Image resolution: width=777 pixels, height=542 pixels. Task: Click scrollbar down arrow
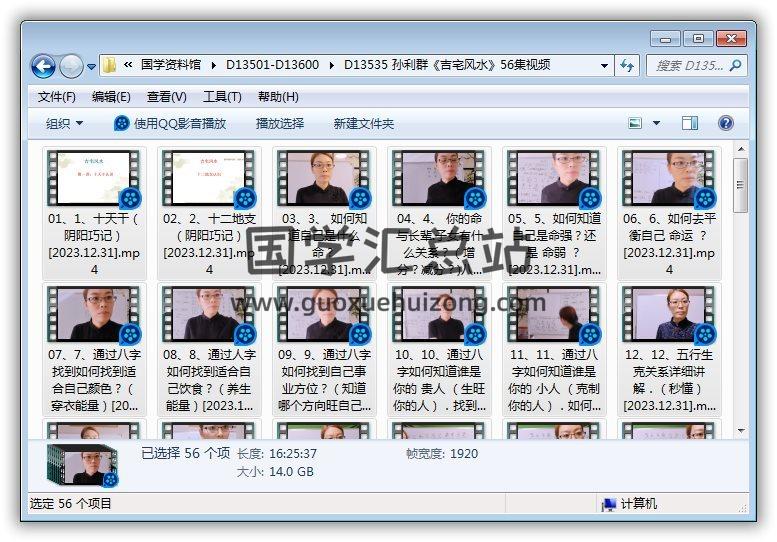coord(741,431)
